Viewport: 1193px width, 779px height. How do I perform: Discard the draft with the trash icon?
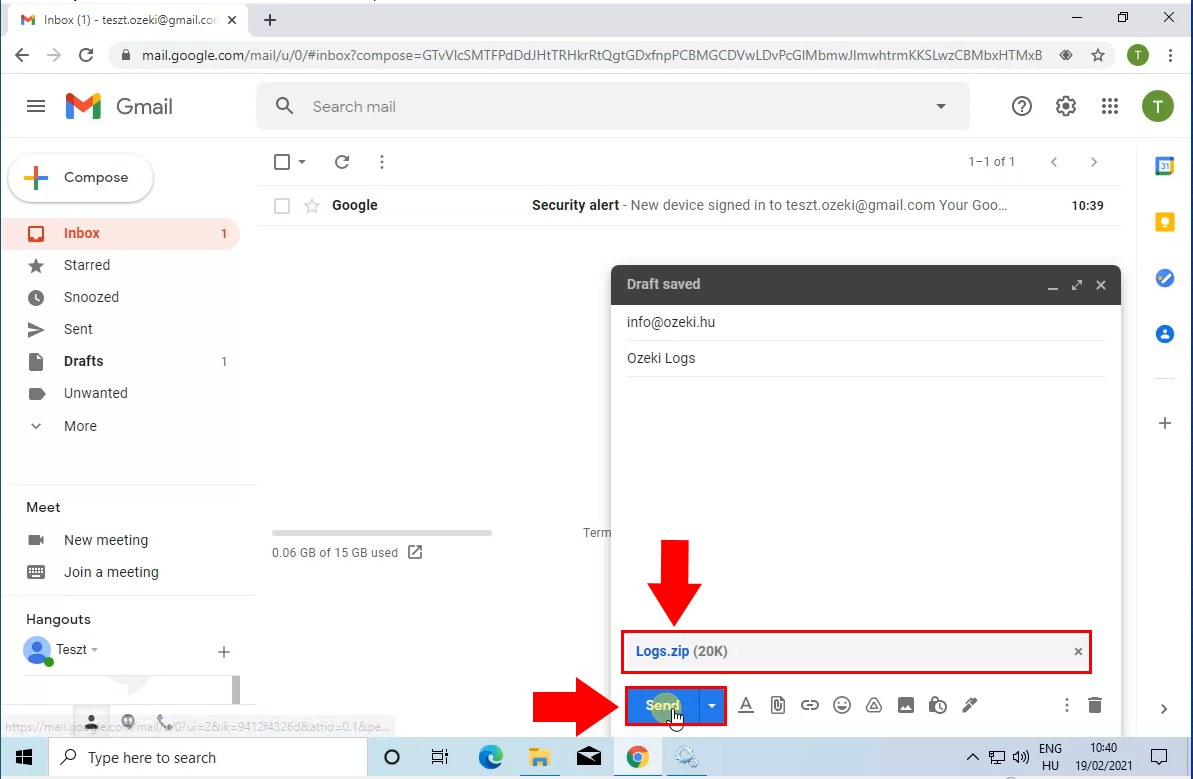coord(1095,705)
